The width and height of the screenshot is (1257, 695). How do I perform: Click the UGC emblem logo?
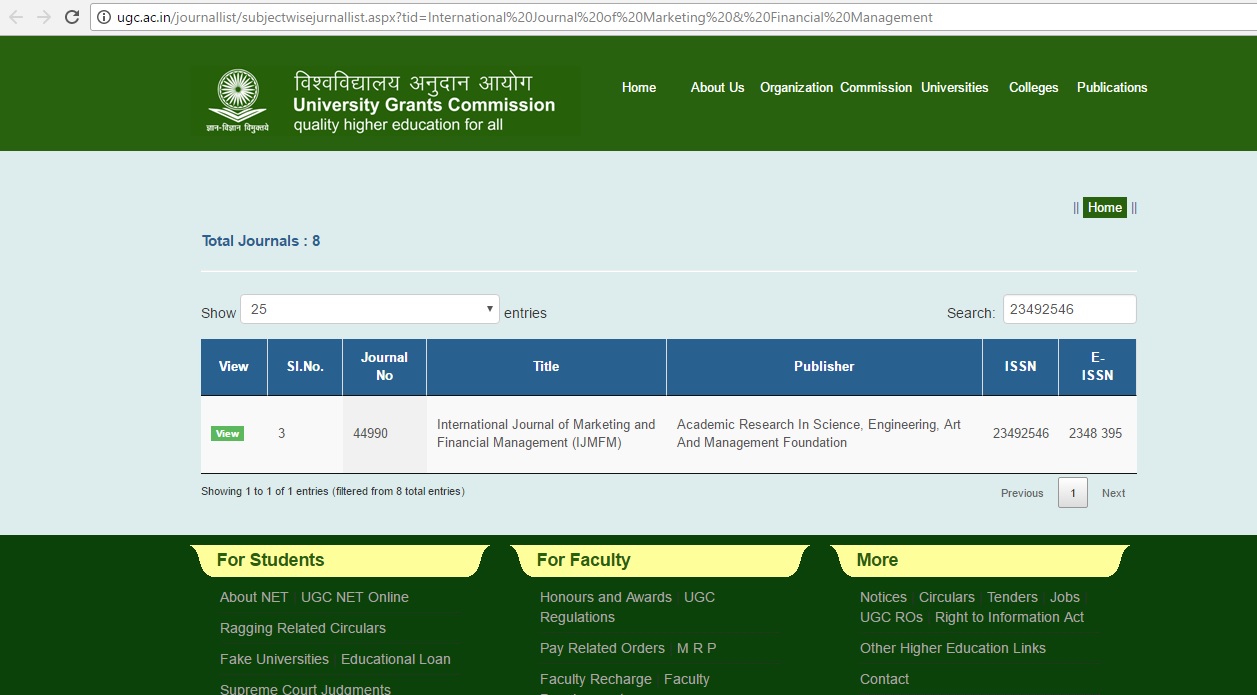(237, 100)
